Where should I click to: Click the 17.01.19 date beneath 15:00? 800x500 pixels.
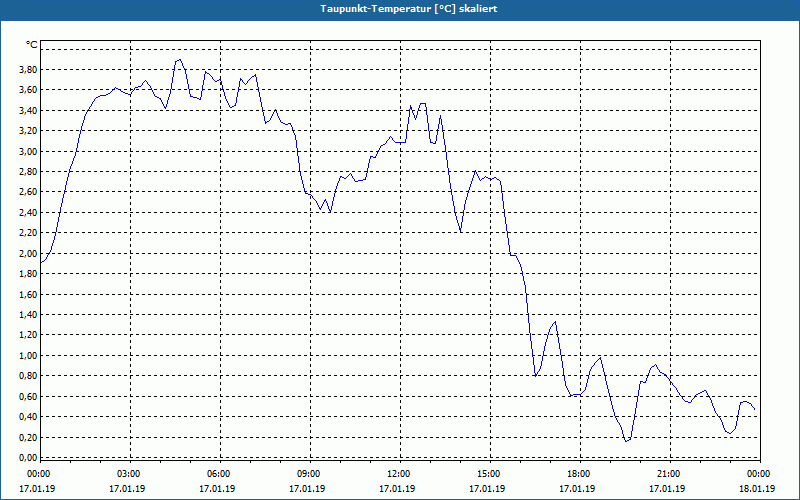(x=487, y=488)
